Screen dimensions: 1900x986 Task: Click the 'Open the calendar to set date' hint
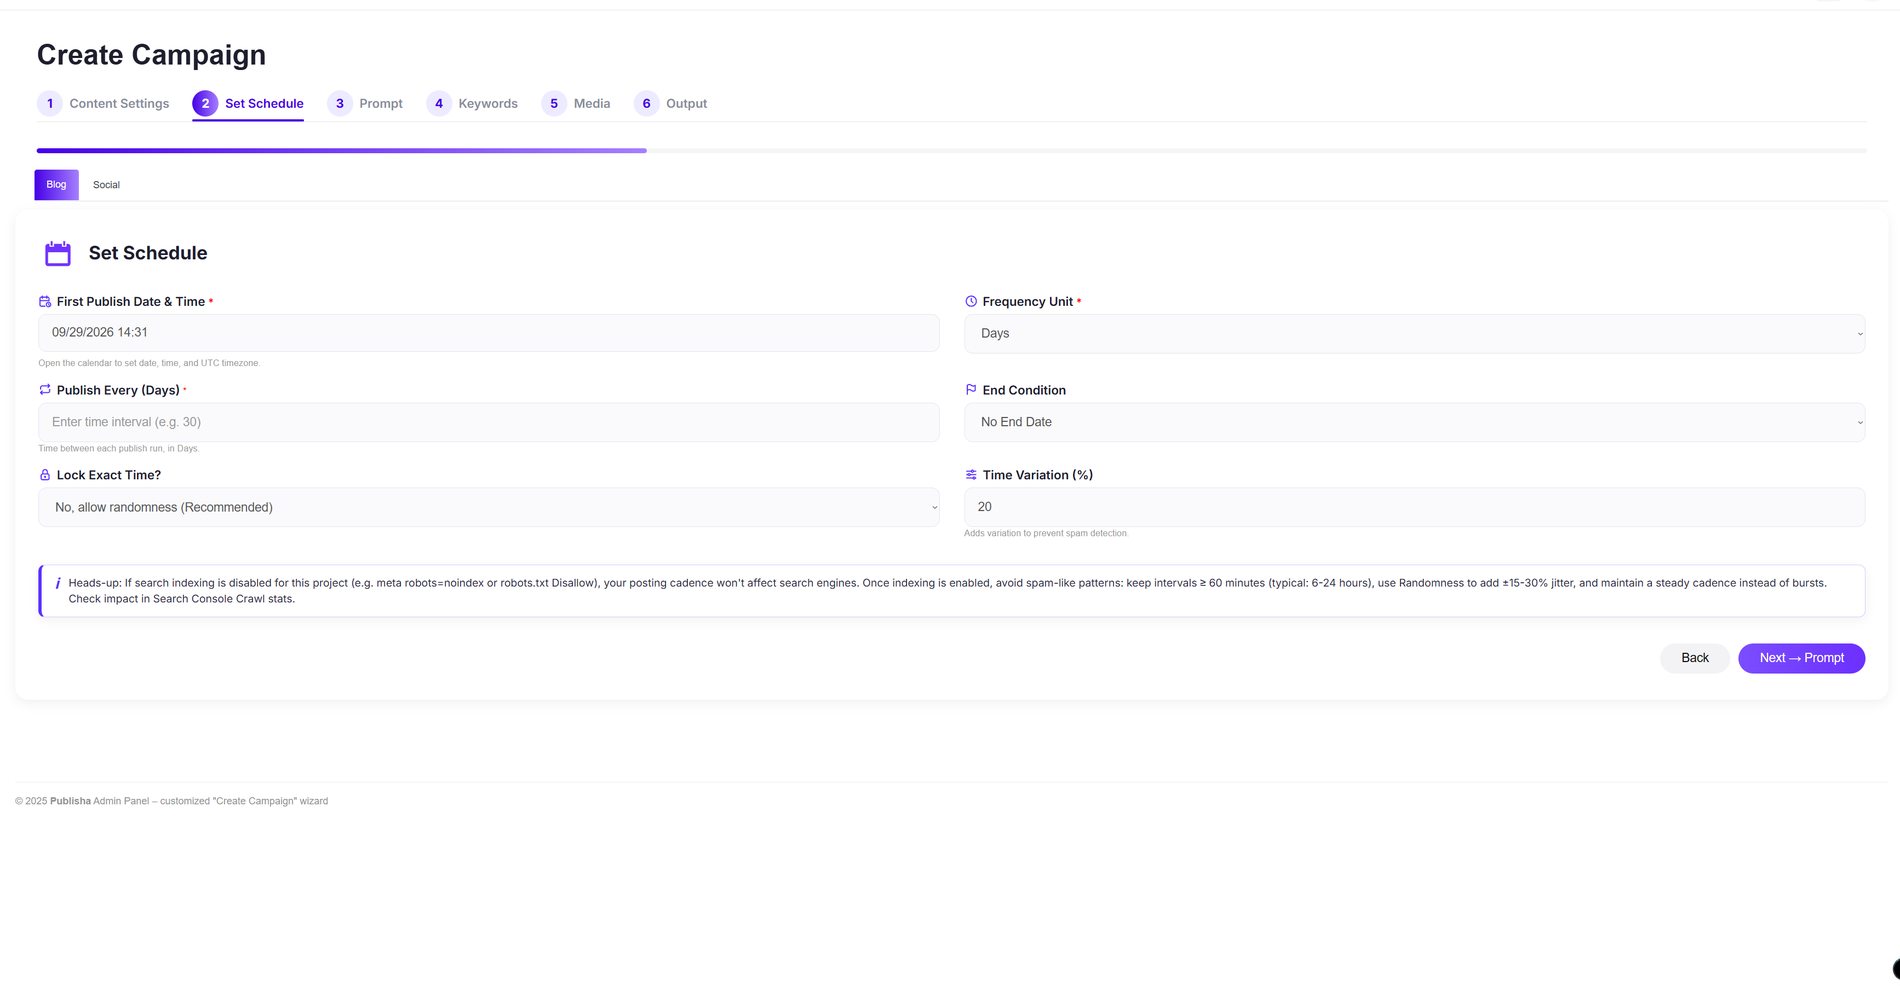click(148, 364)
